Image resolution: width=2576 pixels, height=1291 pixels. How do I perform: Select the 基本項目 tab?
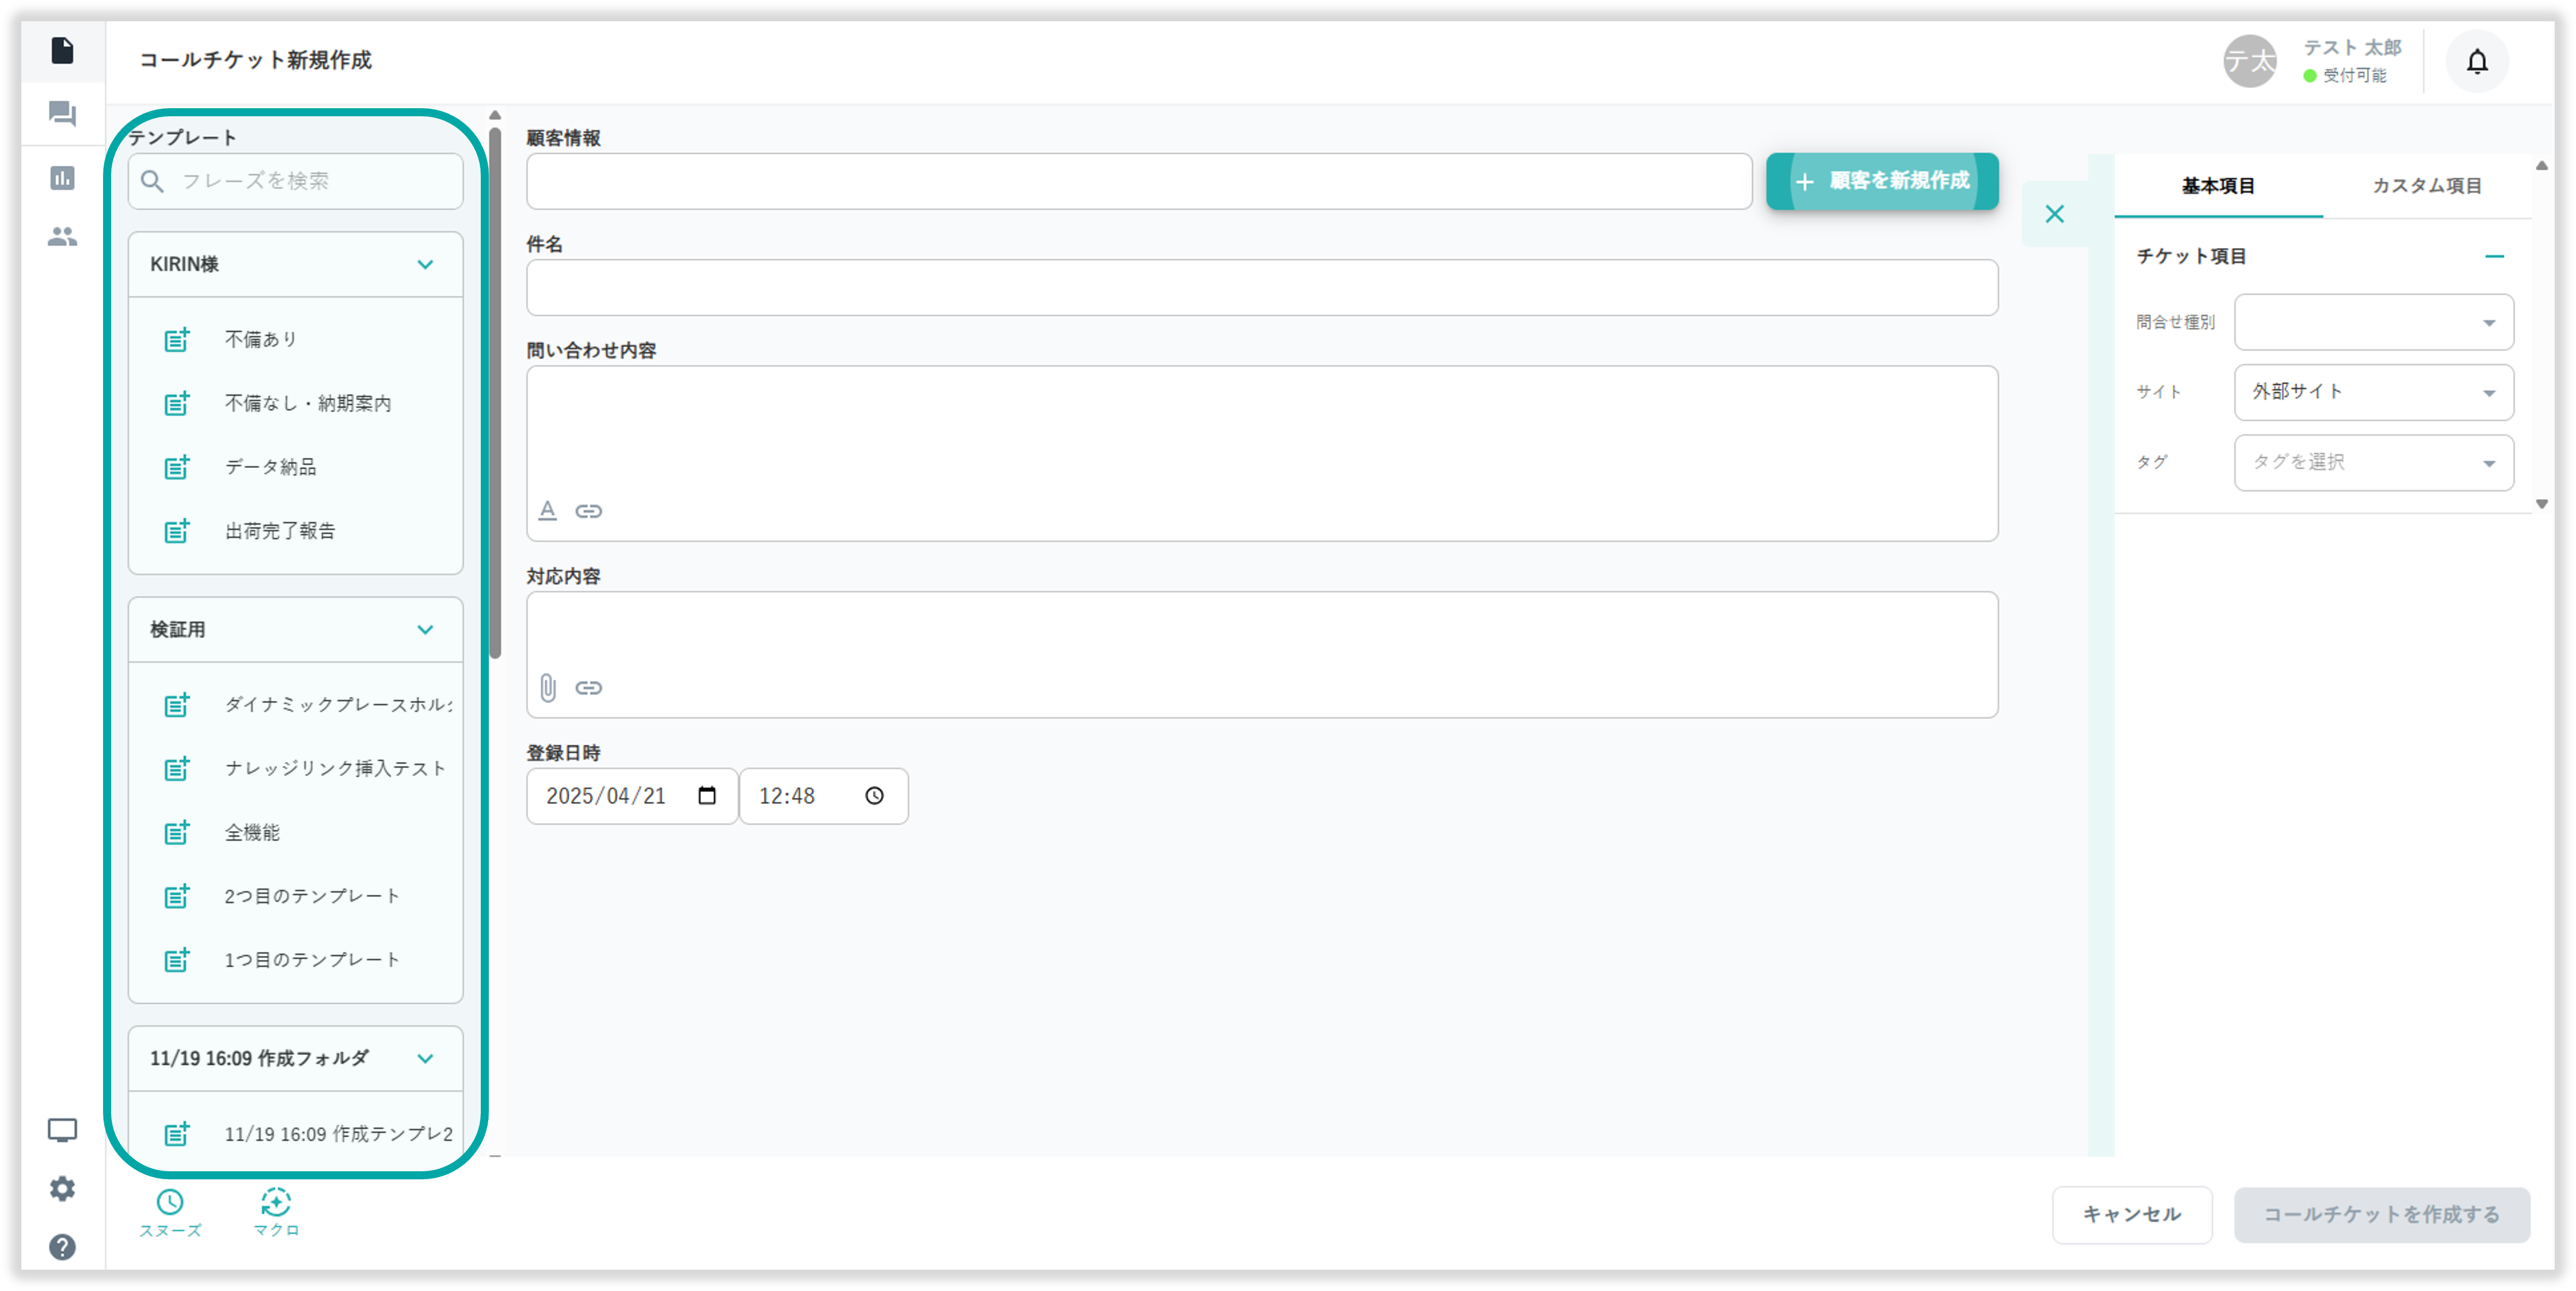coord(2218,186)
